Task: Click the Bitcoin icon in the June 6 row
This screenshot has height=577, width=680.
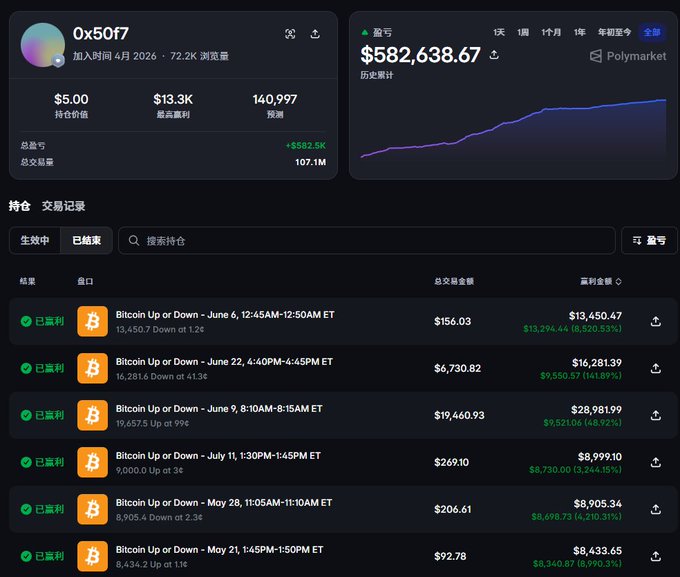Action: click(92, 321)
